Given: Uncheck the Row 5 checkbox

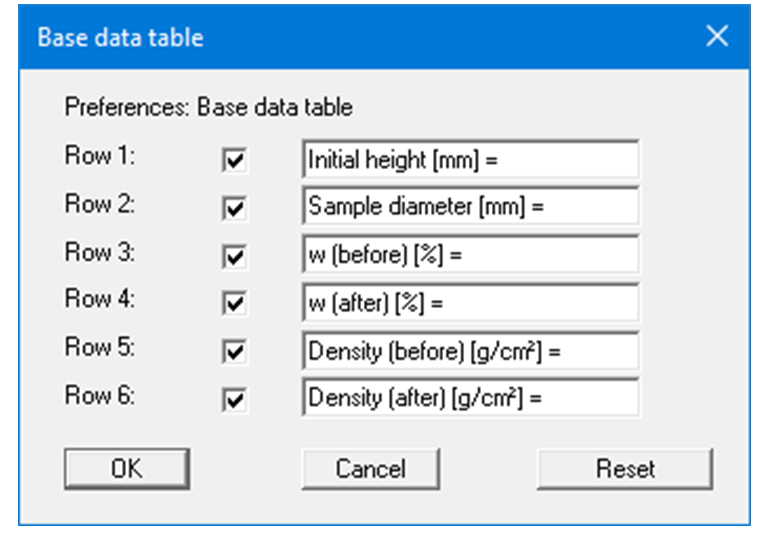Looking at the screenshot, I should 234,353.
